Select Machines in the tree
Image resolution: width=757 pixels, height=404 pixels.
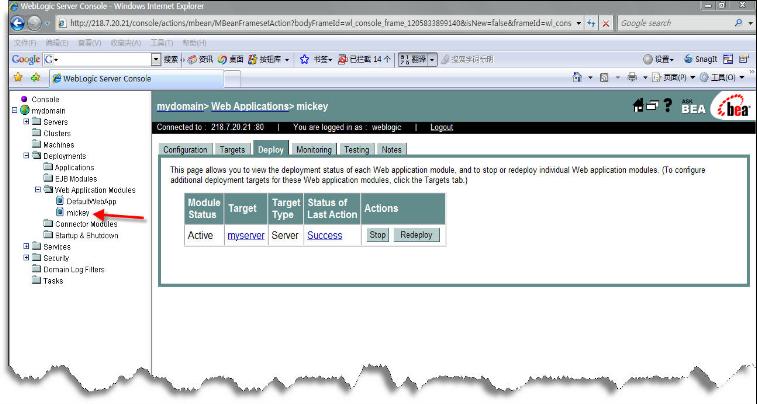[x=59, y=144]
